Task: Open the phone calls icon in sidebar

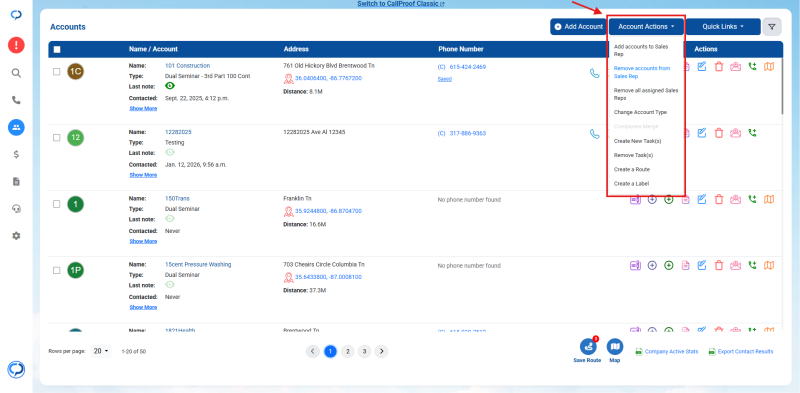Action: pyautogui.click(x=16, y=100)
